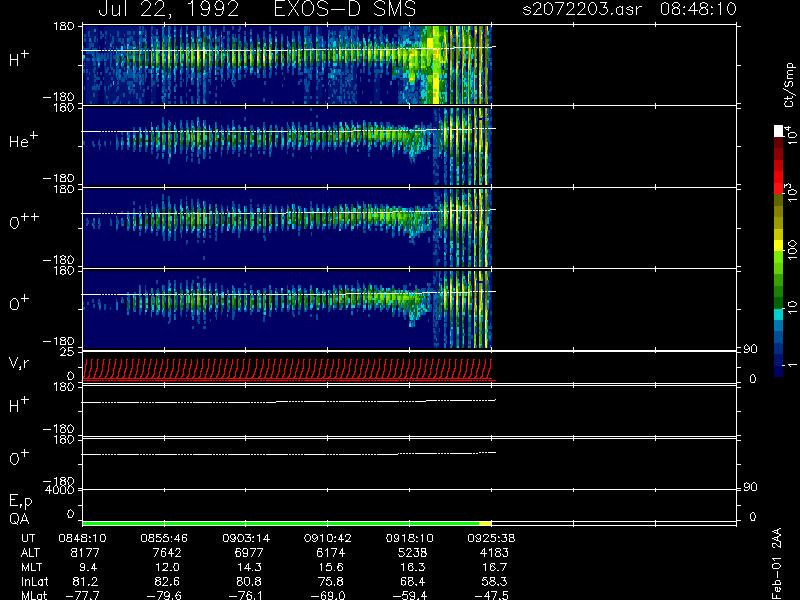Click the red V,r sawtooth trace

point(288,369)
